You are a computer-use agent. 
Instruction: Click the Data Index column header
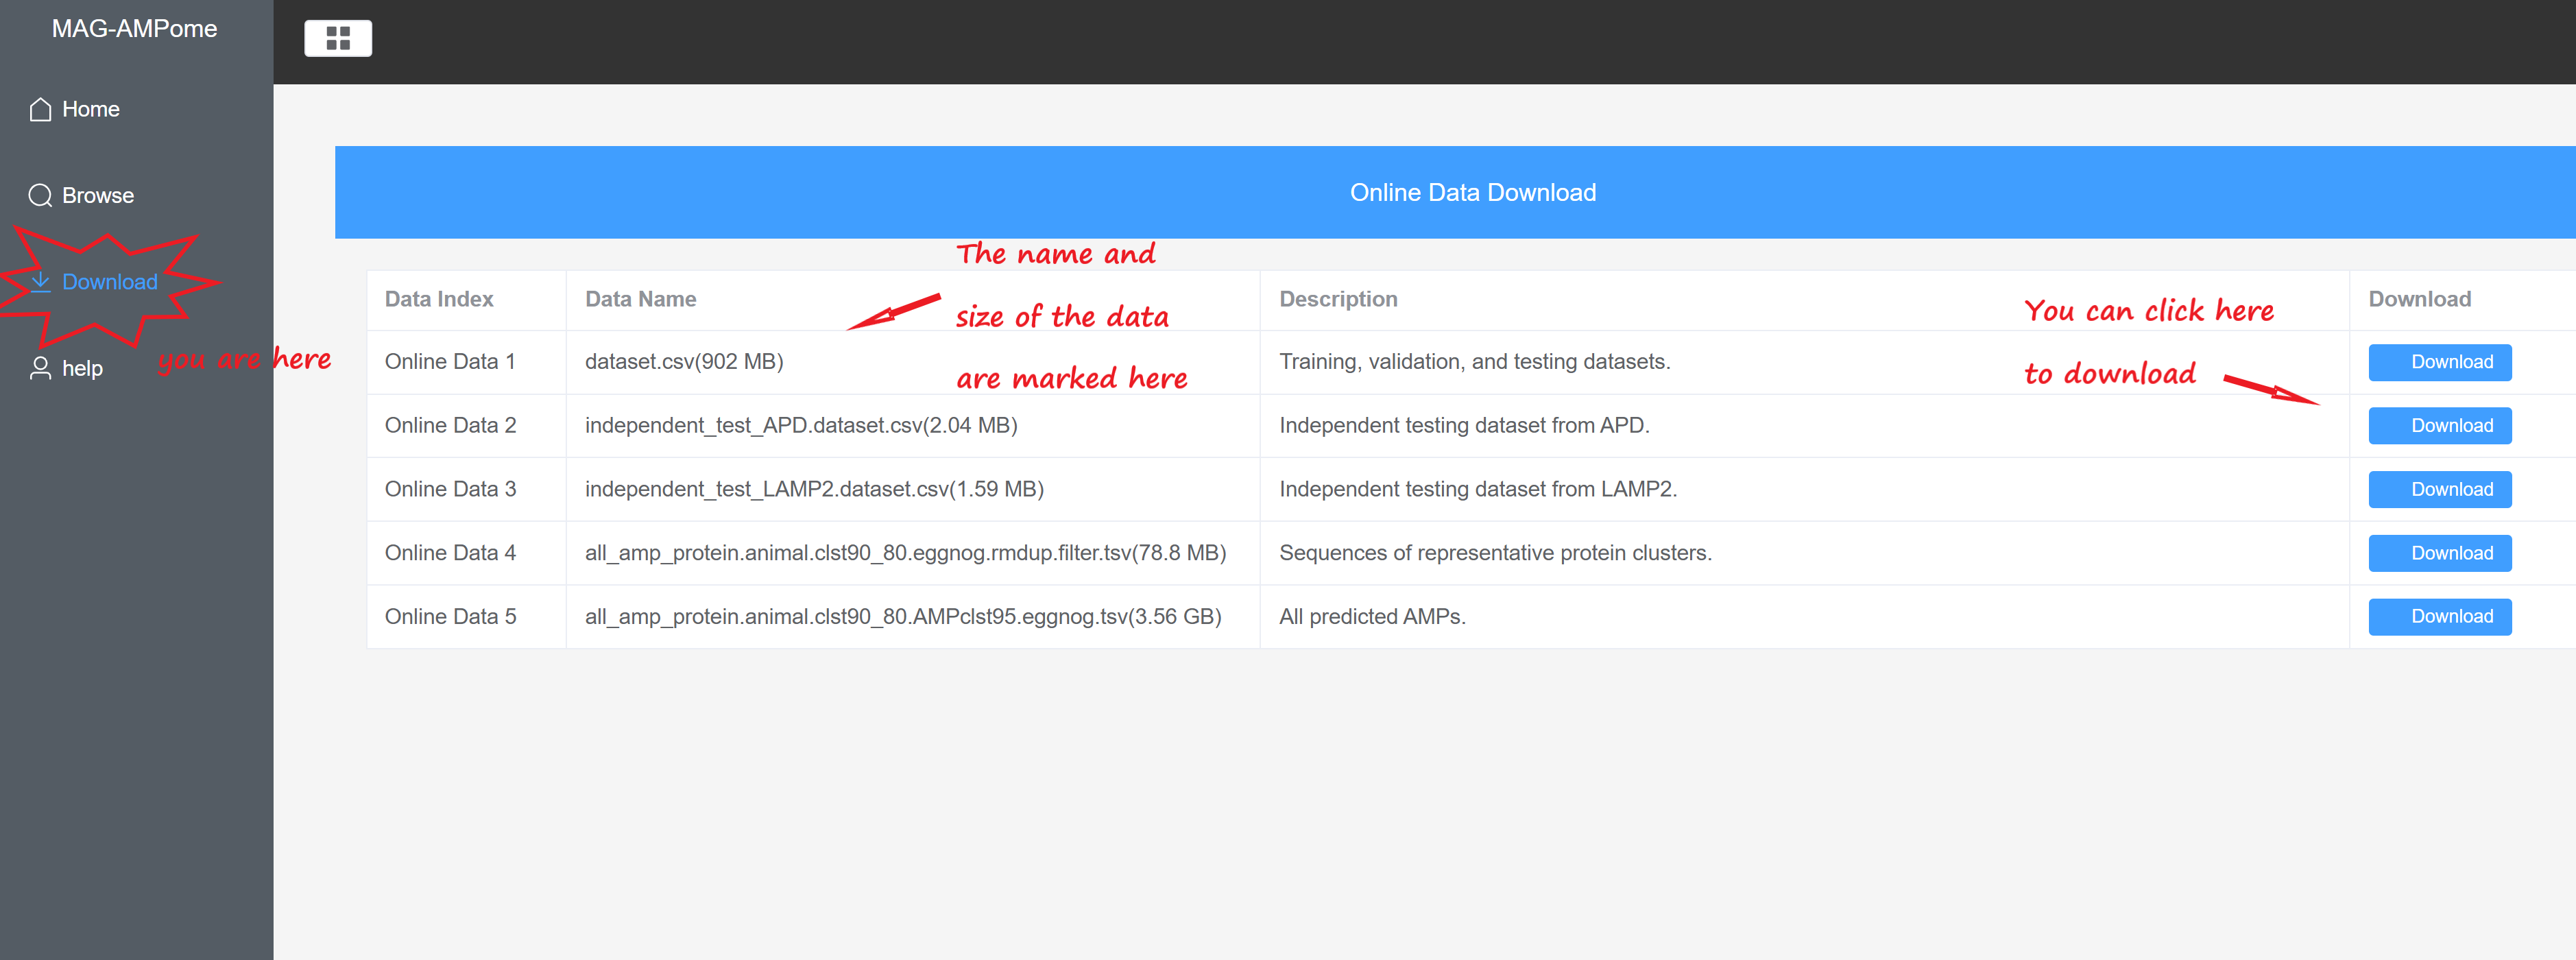click(439, 299)
